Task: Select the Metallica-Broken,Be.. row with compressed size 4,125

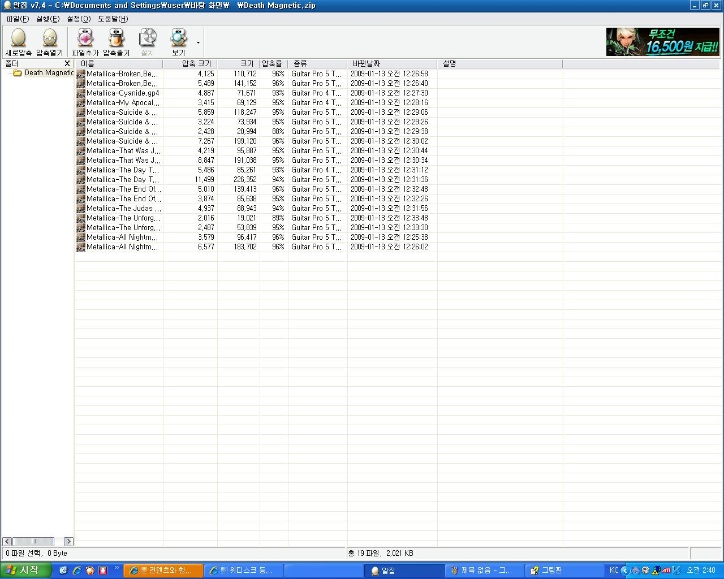Action: tap(256, 73)
